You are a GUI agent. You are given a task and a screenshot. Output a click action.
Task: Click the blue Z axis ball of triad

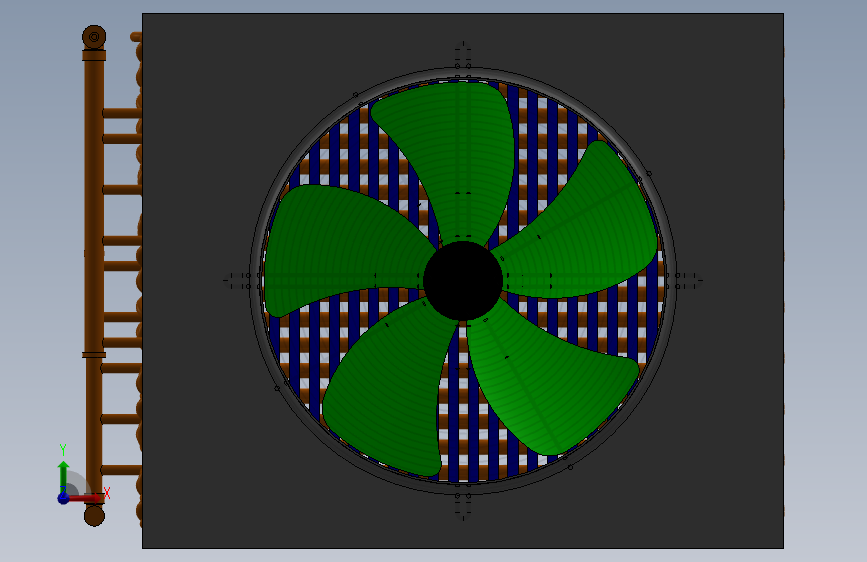(64, 498)
